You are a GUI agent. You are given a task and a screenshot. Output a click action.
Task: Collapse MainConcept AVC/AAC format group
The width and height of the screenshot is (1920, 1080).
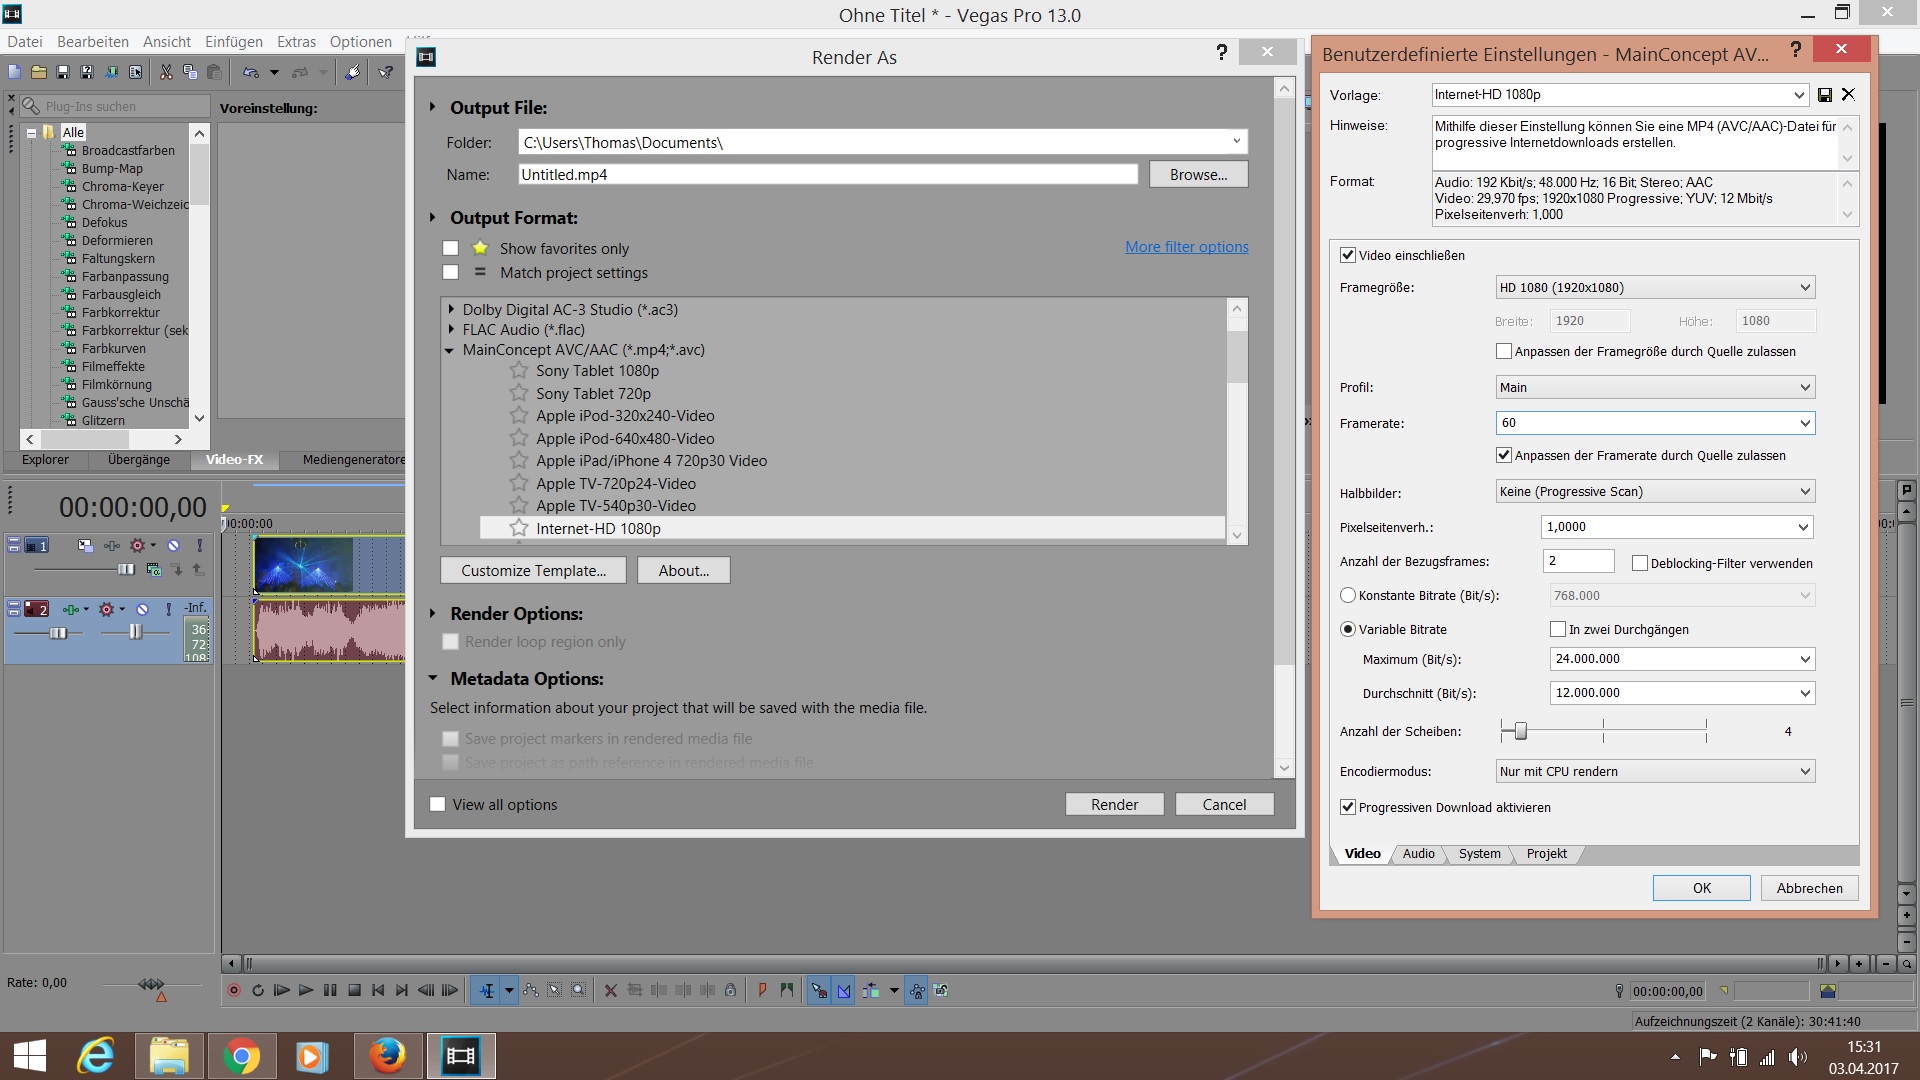point(450,350)
